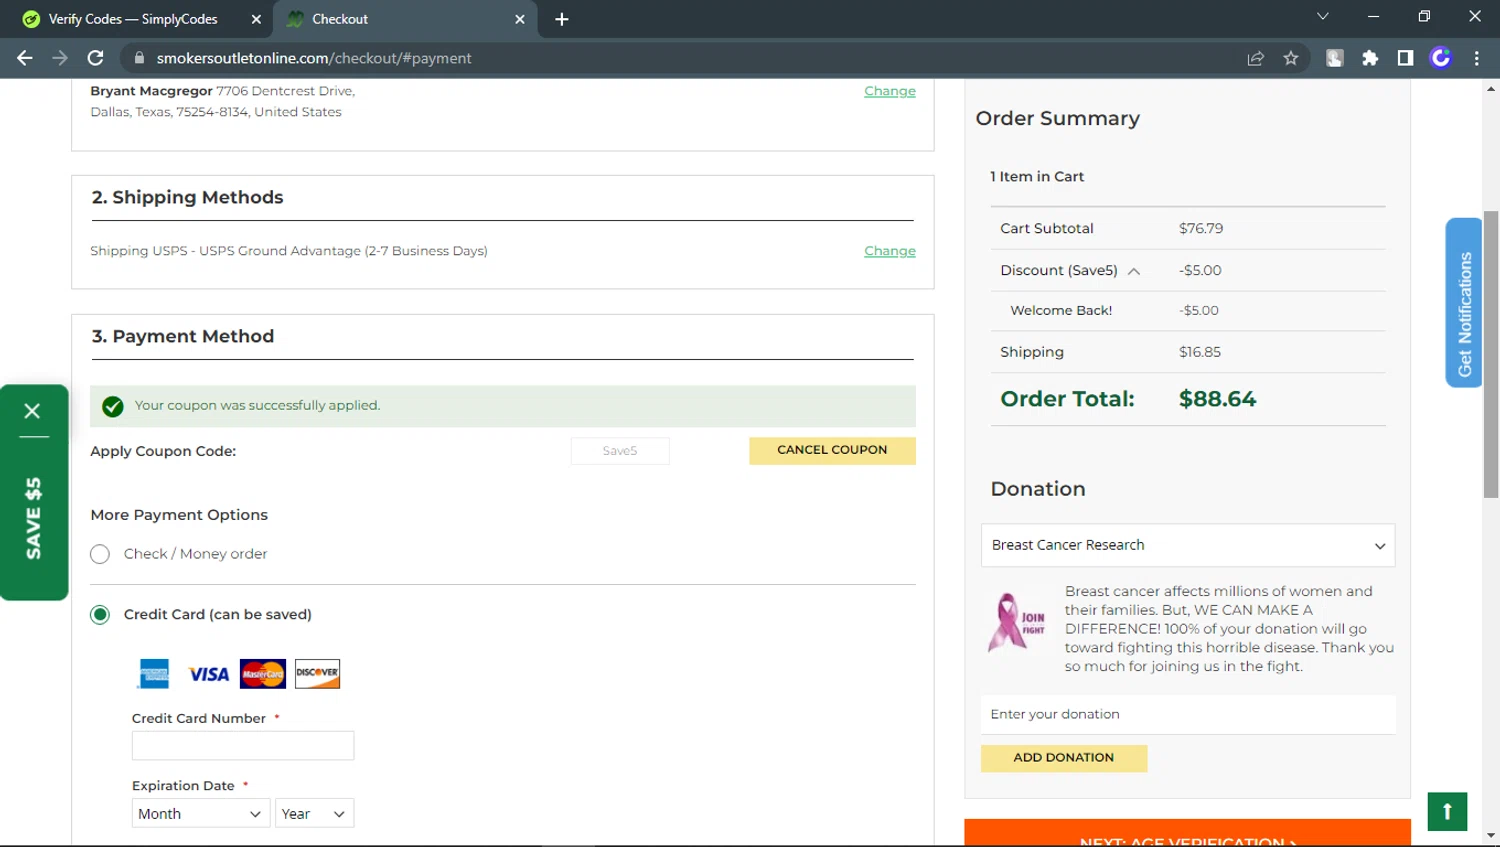
Task: Toggle the browser side panel
Action: pyautogui.click(x=1405, y=58)
